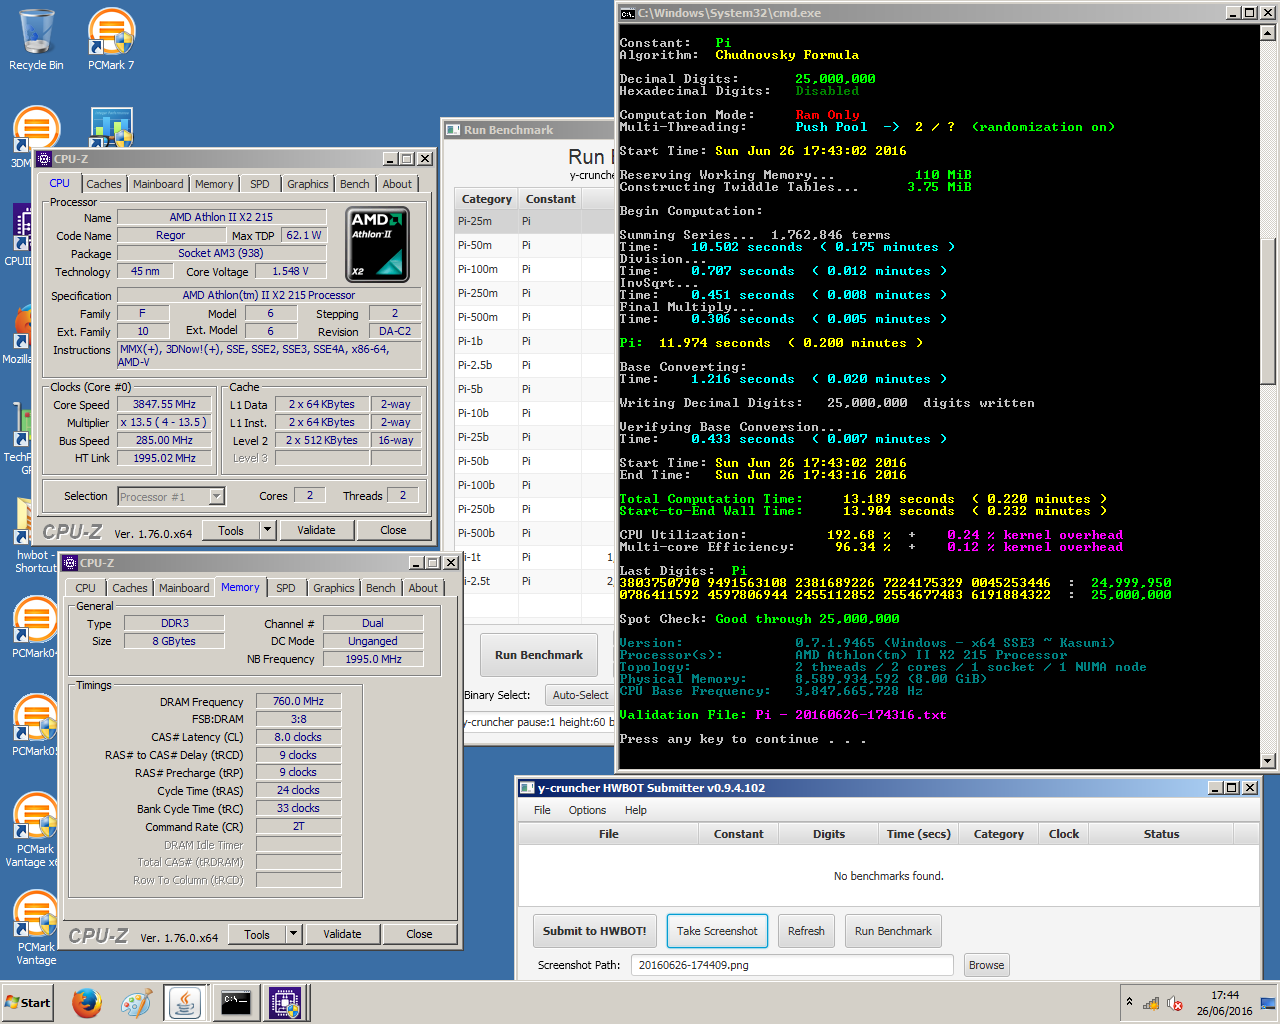Open the Auto-Select binary dropdown
The height and width of the screenshot is (1024, 1280).
click(x=580, y=695)
